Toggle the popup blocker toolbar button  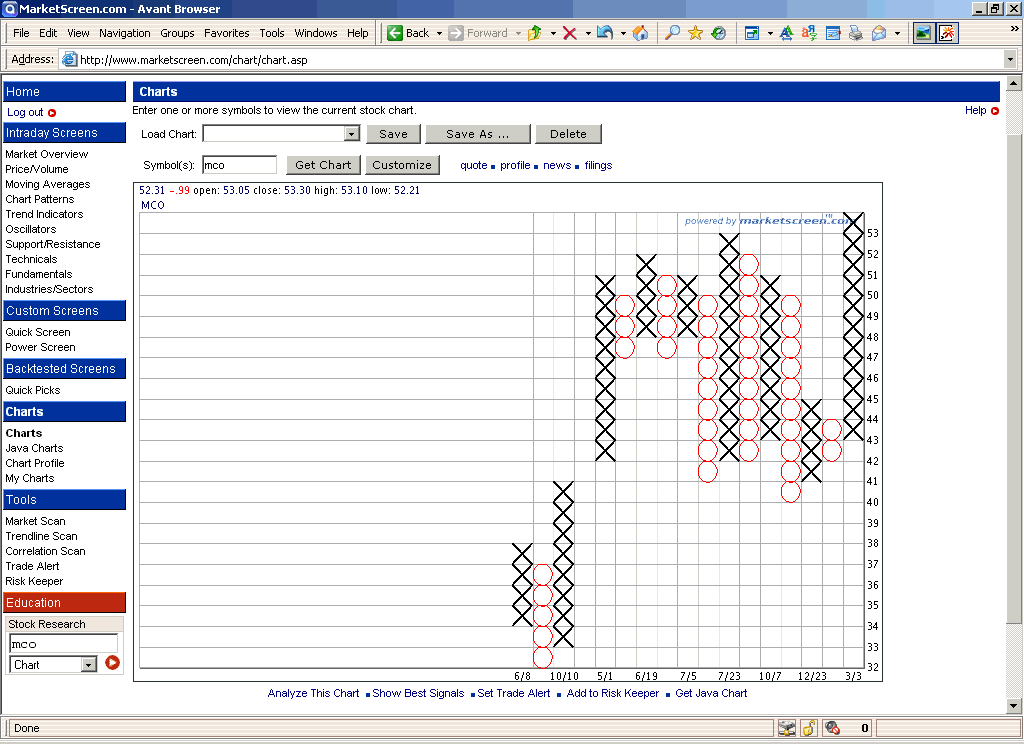pyautogui.click(x=946, y=33)
